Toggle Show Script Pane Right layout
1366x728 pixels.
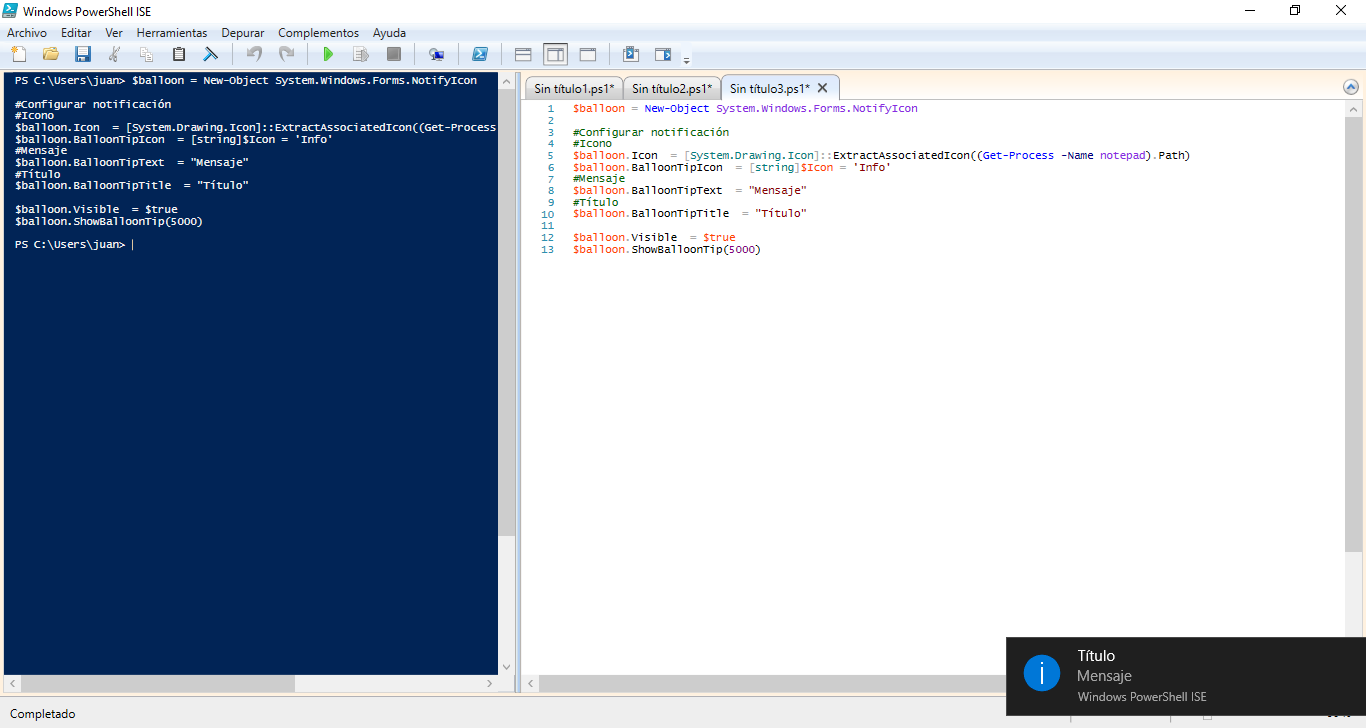tap(555, 54)
